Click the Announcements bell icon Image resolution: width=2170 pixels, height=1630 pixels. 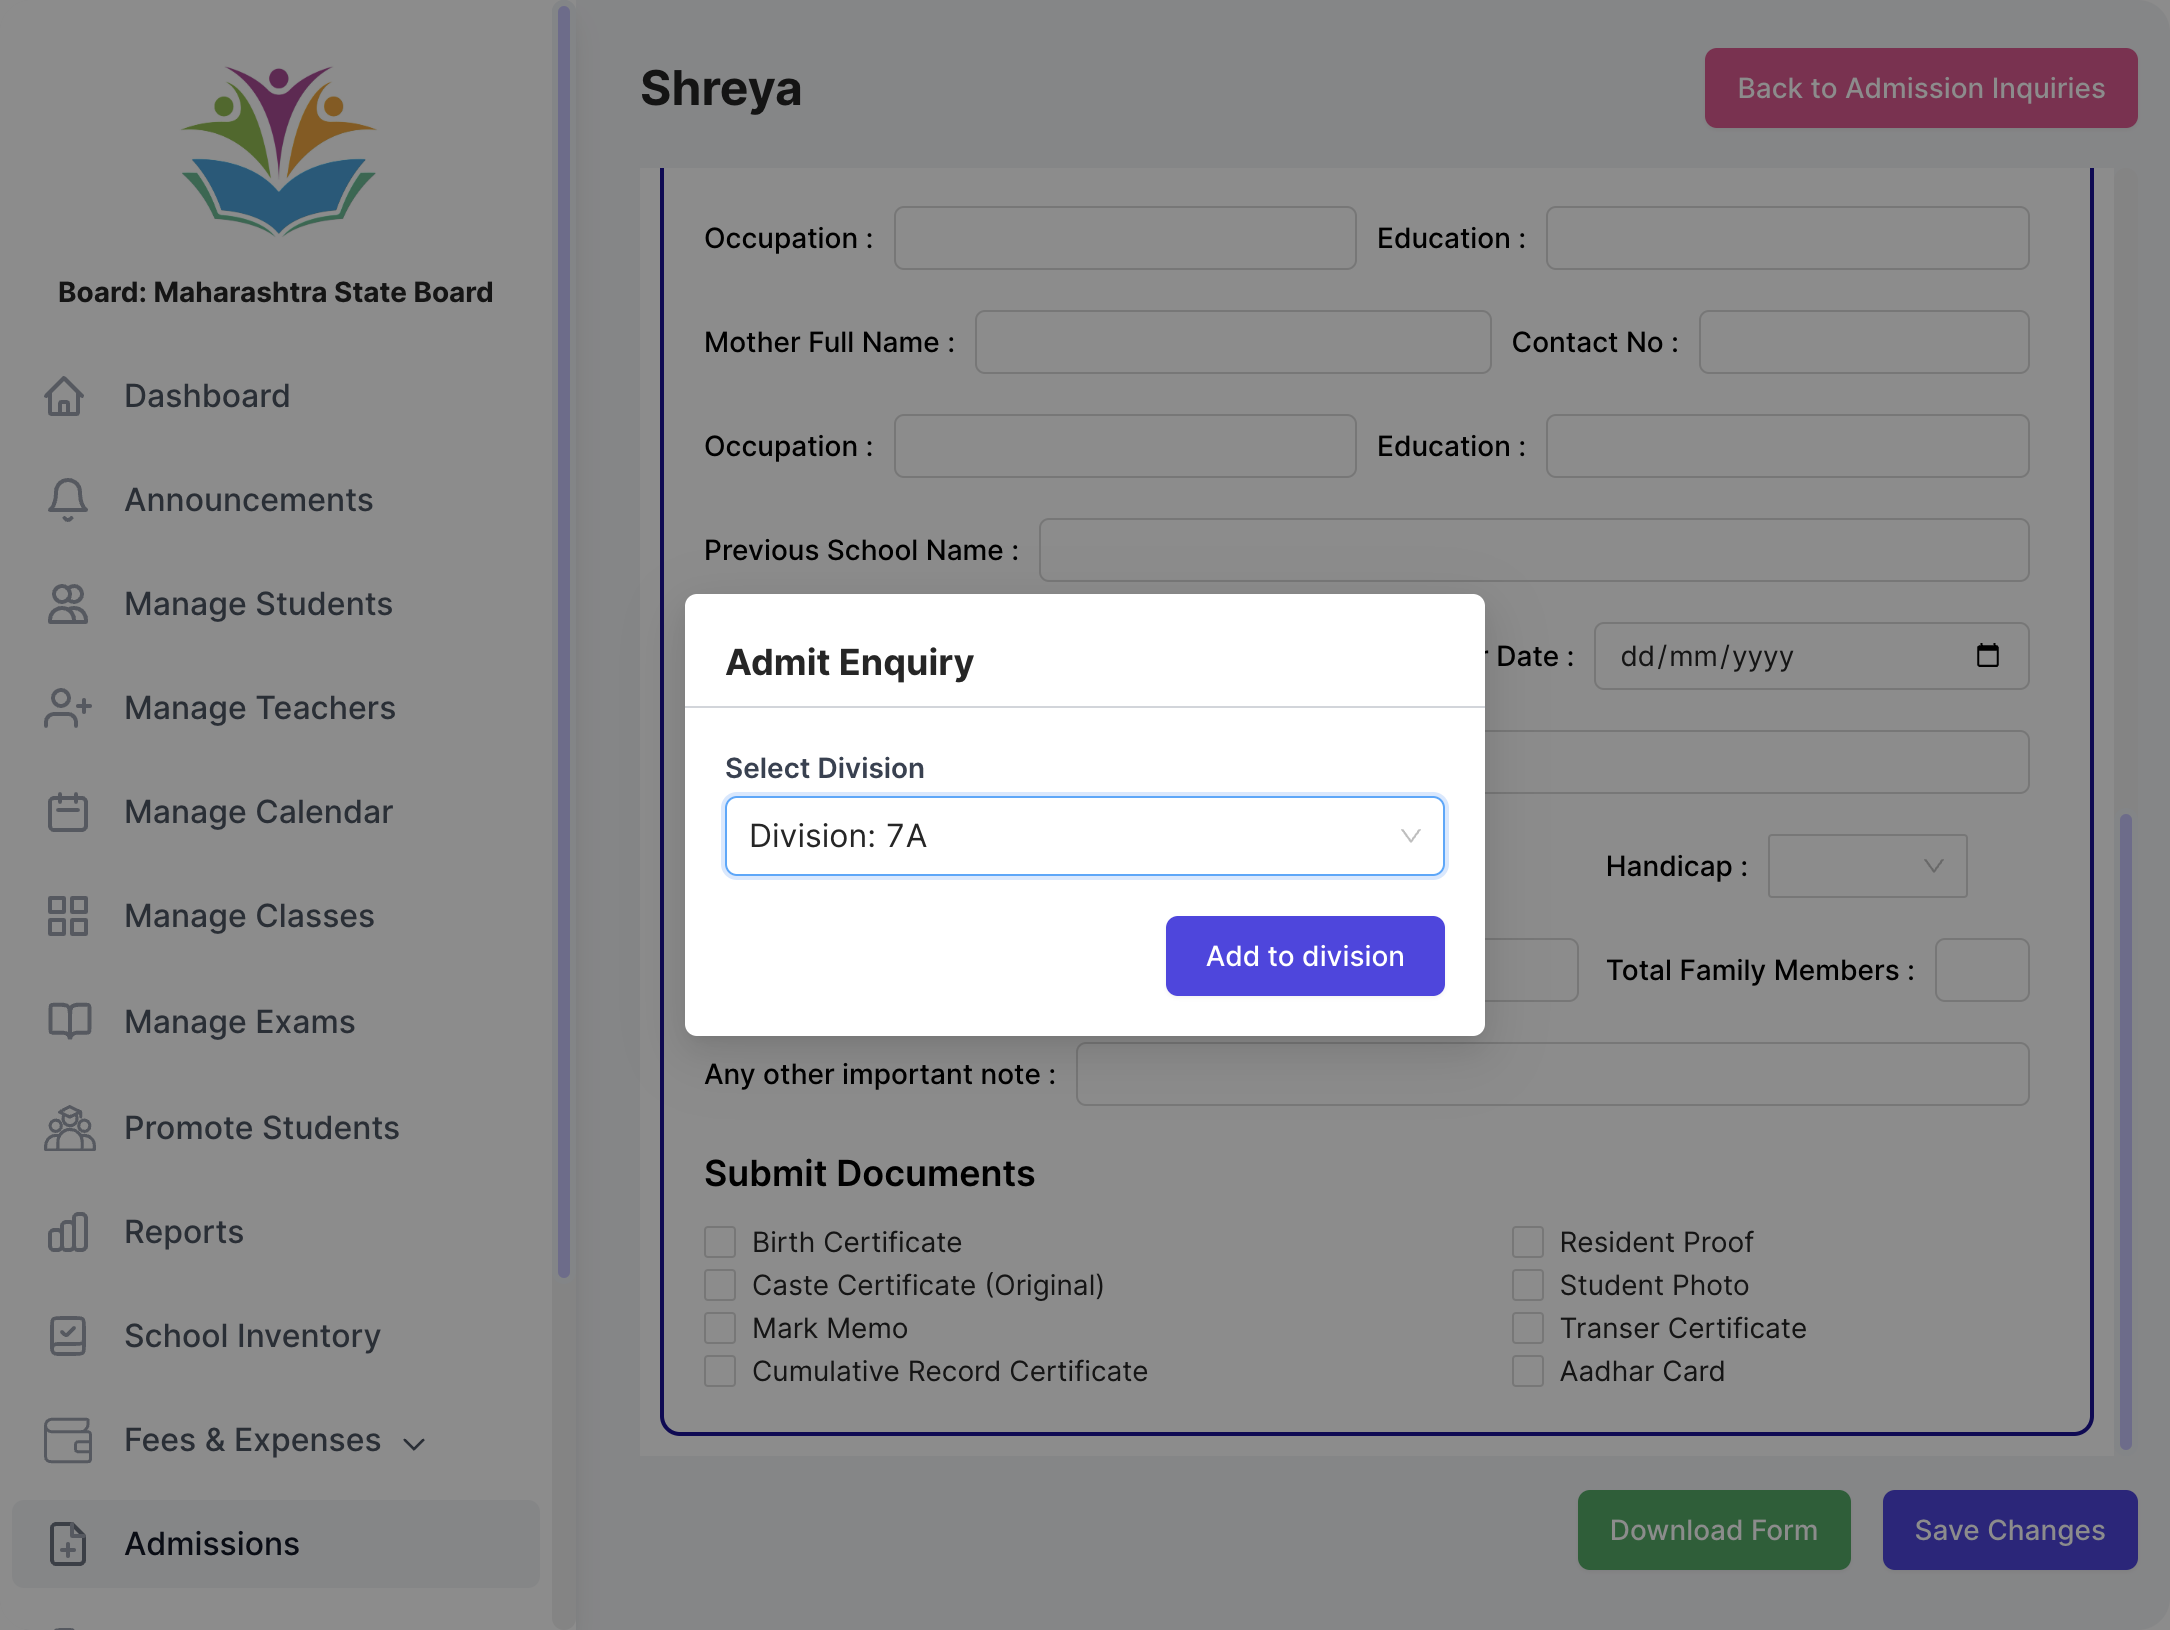[68, 500]
